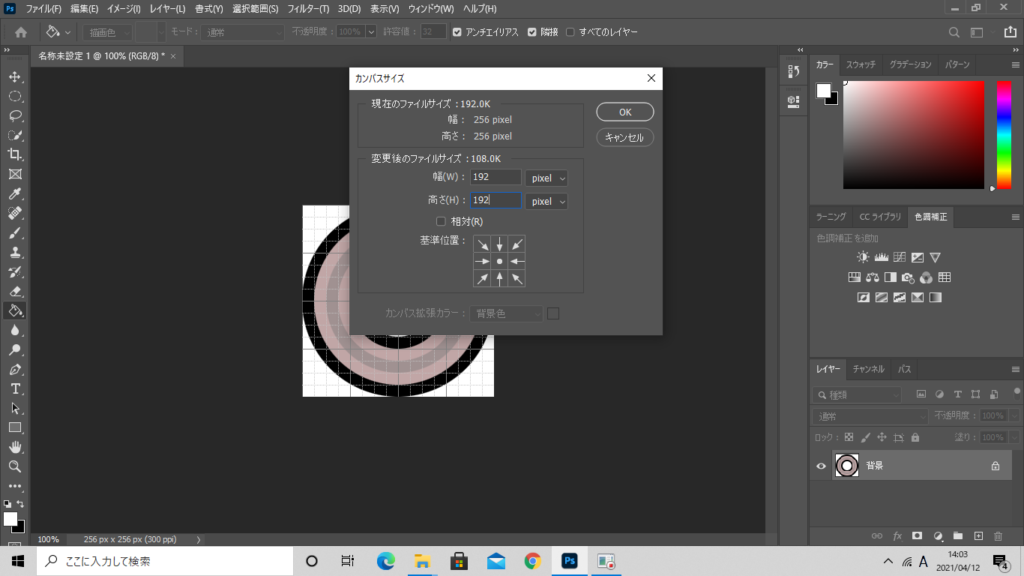Open the height unit pixel dropdown
1024x576 pixels.
coord(547,201)
